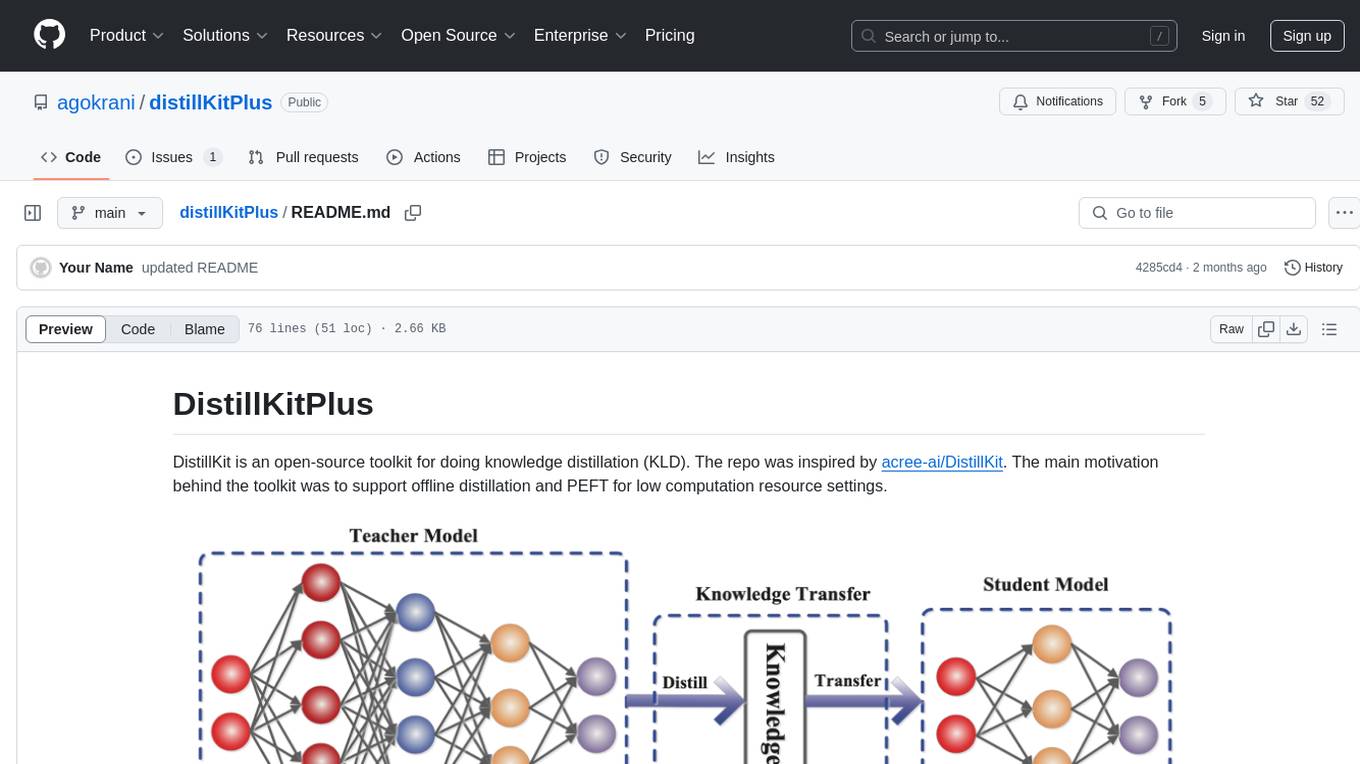The image size is (1360, 764).
Task: Open the document outline list
Action: 1329,329
